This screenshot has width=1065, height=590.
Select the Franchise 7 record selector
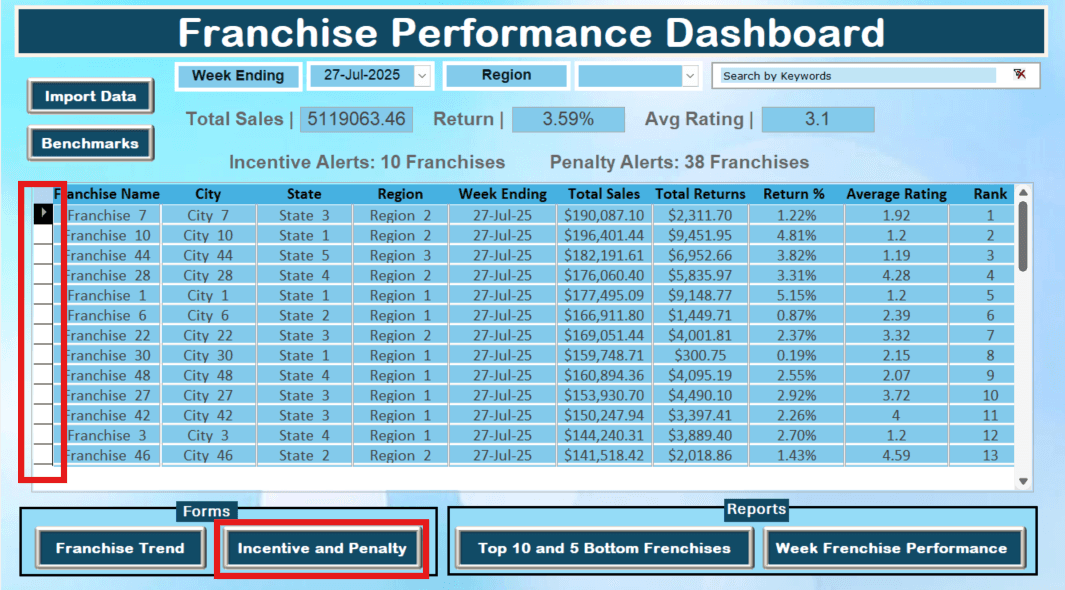(x=43, y=214)
